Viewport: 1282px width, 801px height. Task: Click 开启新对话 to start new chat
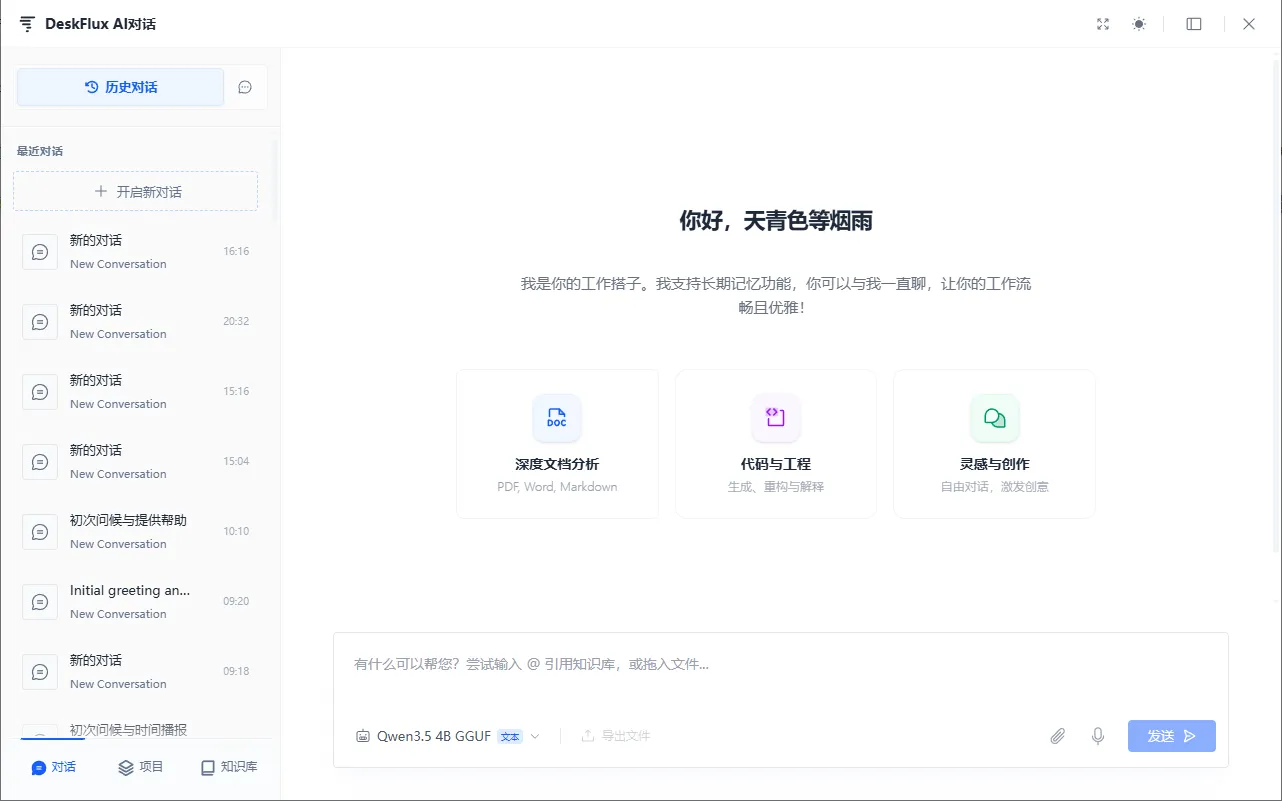tap(135, 191)
